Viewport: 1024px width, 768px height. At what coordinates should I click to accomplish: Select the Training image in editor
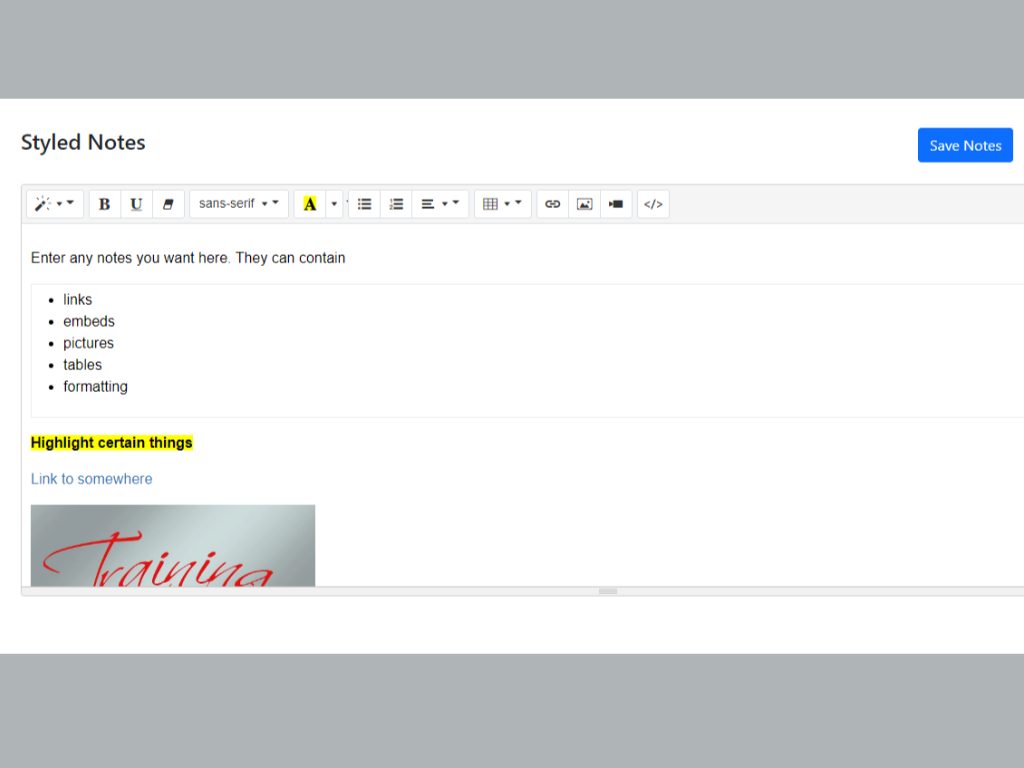pos(173,545)
